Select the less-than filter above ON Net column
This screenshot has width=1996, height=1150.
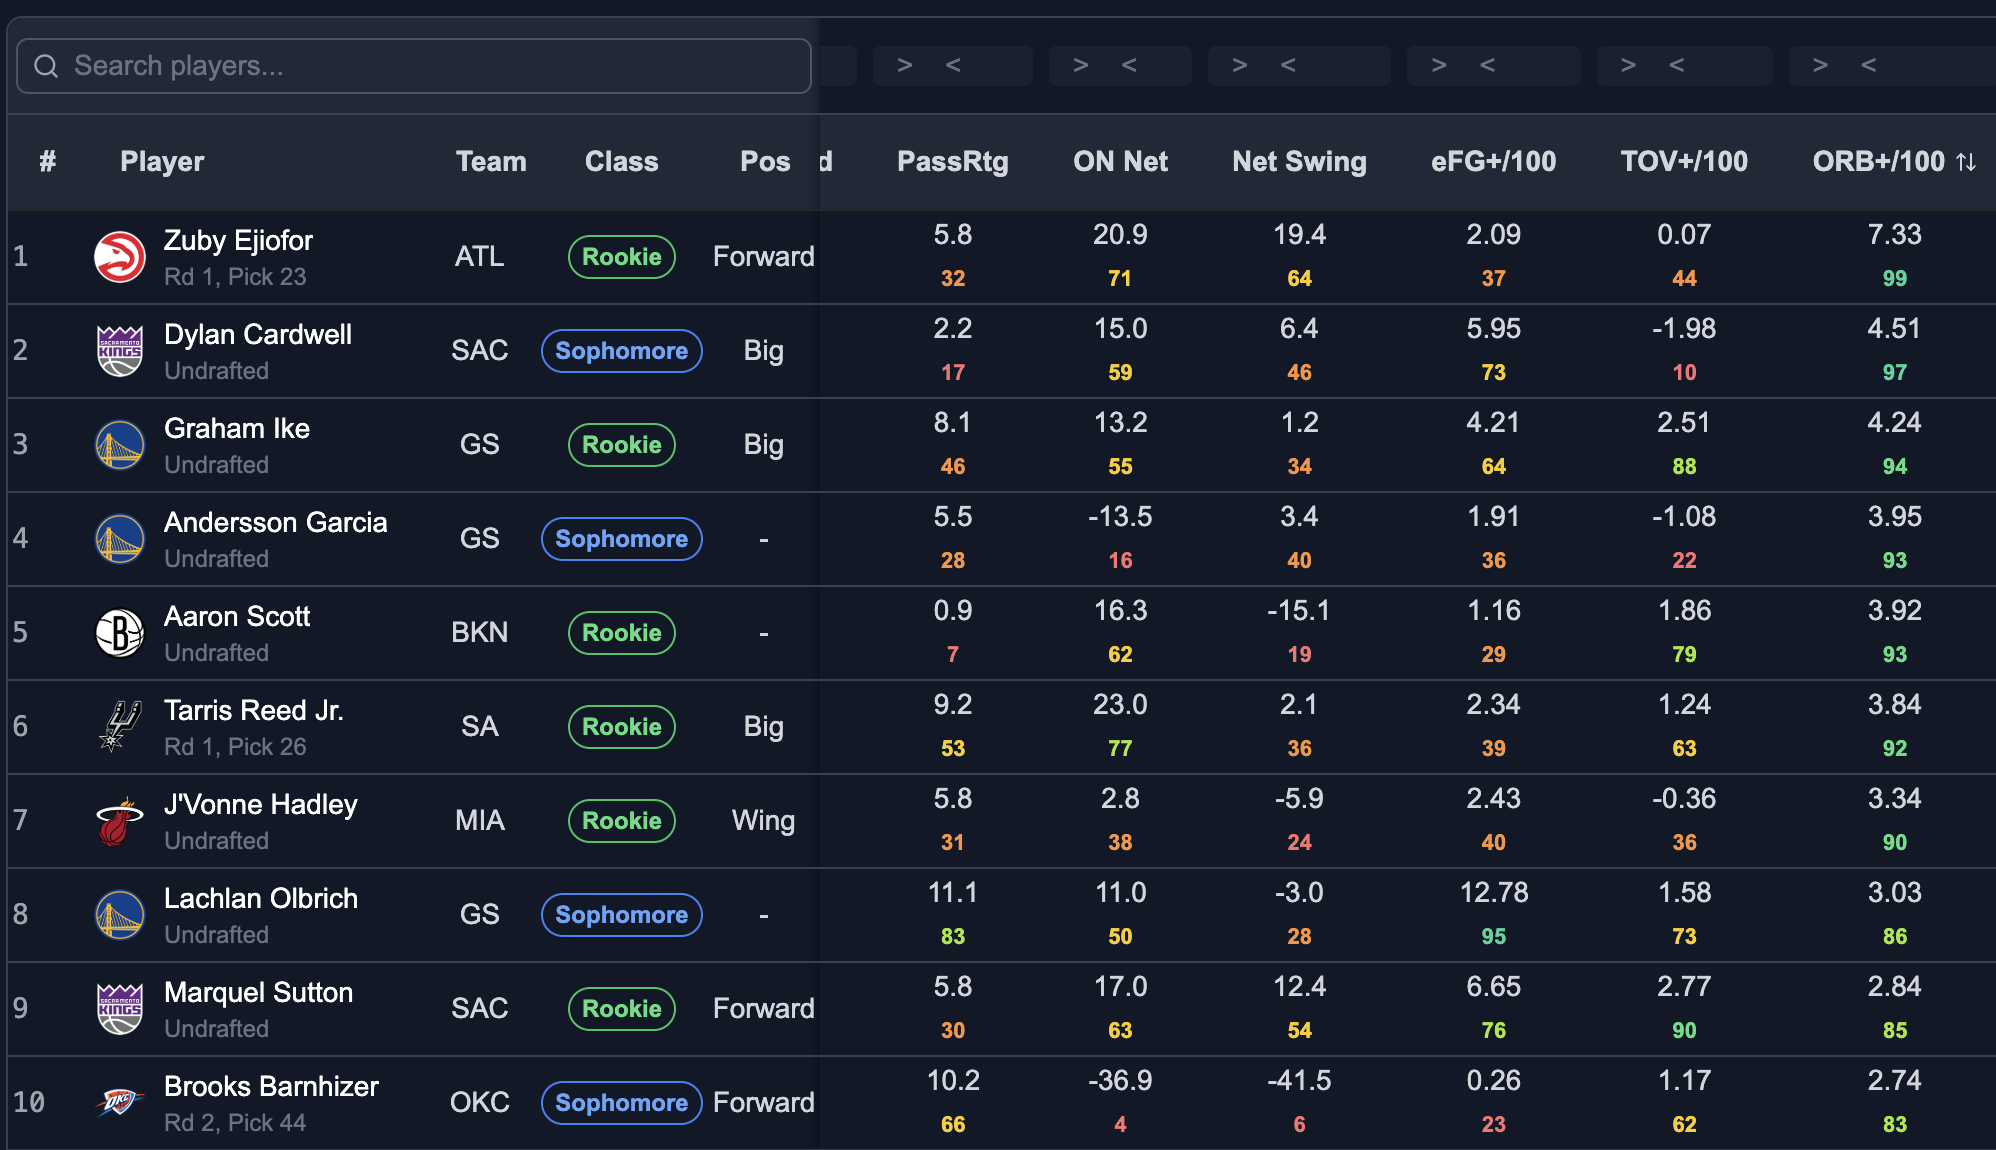1129,66
